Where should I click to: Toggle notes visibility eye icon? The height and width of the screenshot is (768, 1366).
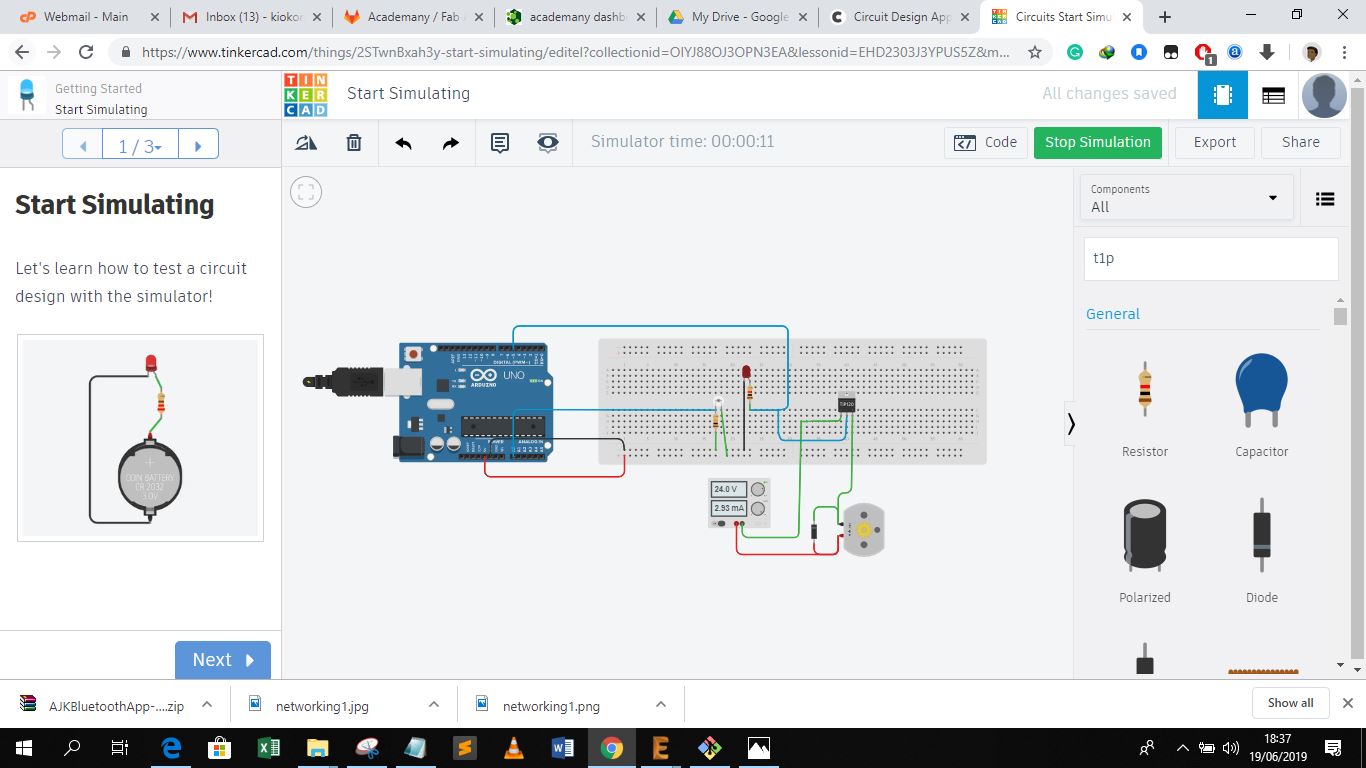(x=548, y=143)
